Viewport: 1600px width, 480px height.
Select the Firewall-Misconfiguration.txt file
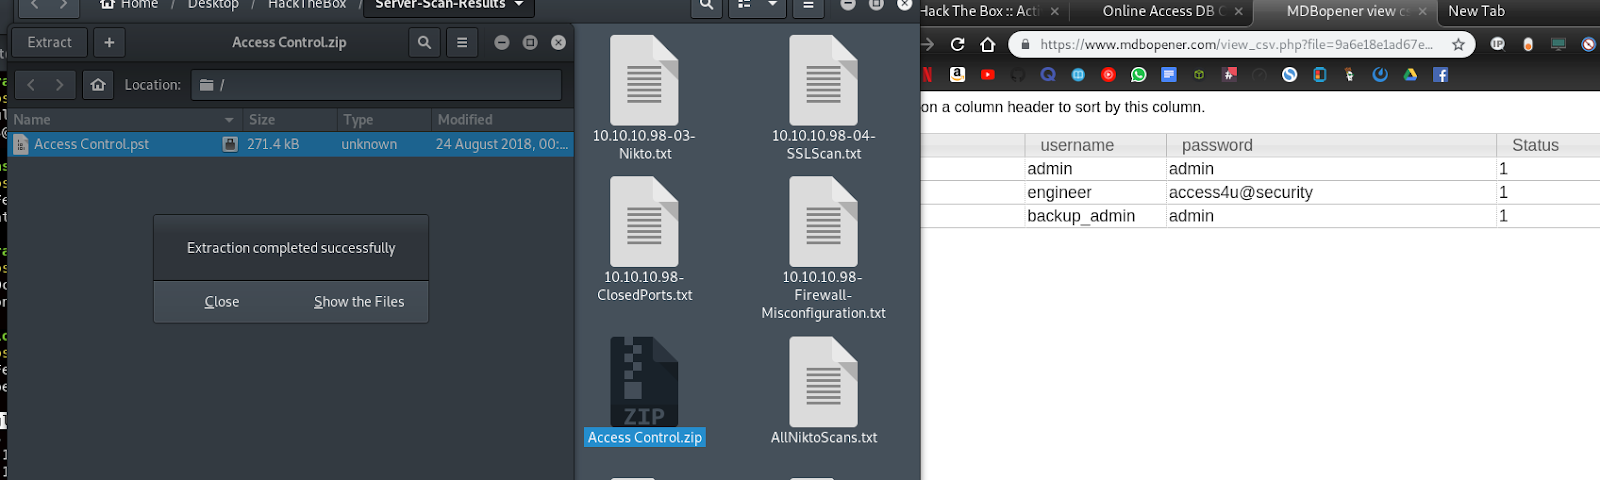pyautogui.click(x=823, y=249)
